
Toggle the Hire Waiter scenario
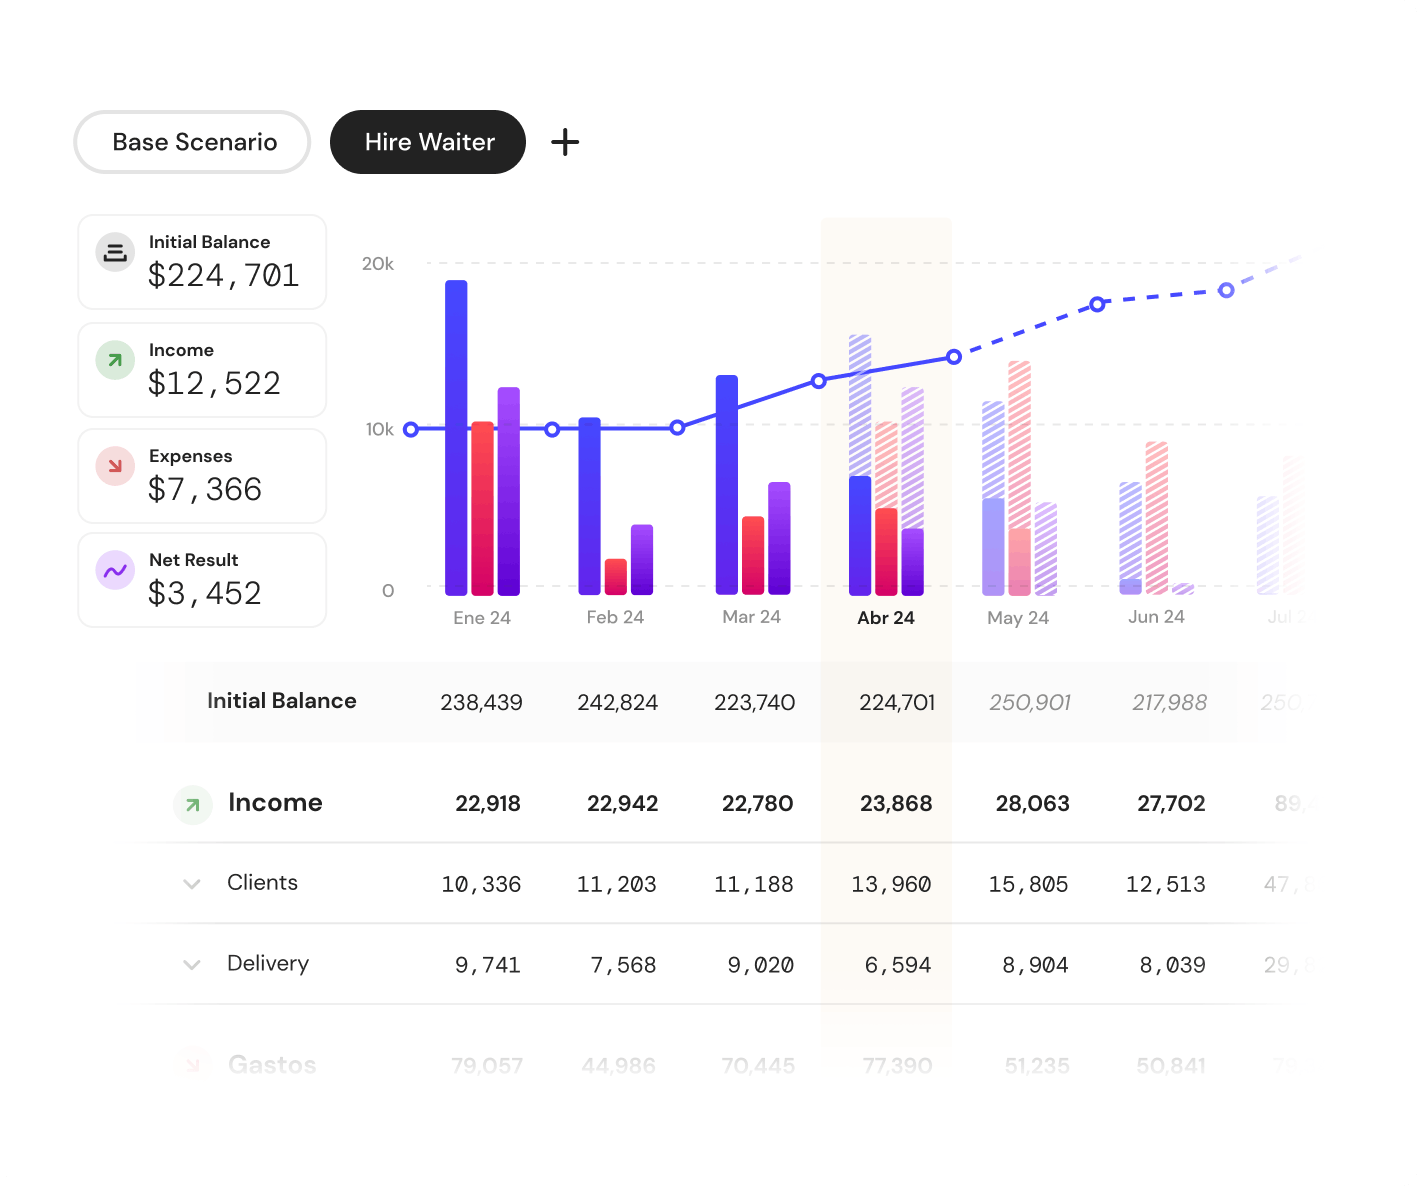pyautogui.click(x=427, y=142)
